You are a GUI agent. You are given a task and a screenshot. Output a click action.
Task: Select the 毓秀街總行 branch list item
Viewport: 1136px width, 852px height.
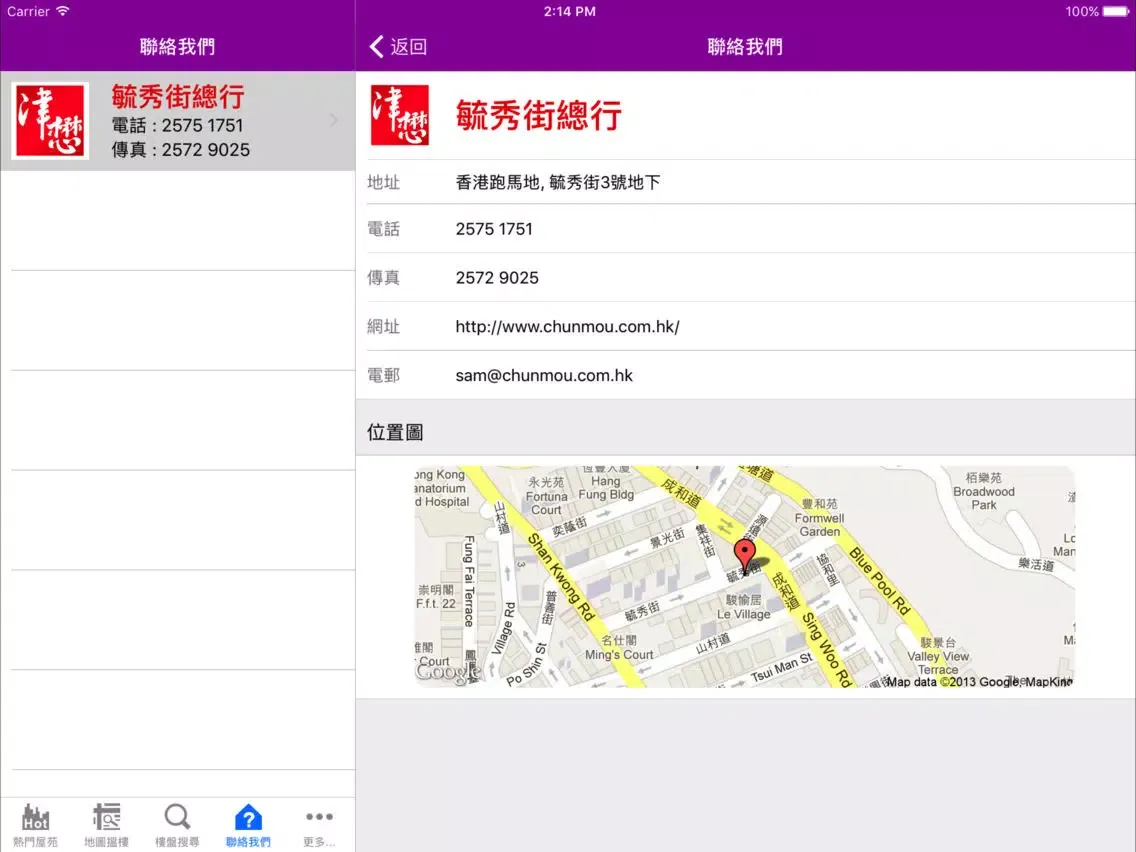pos(178,120)
